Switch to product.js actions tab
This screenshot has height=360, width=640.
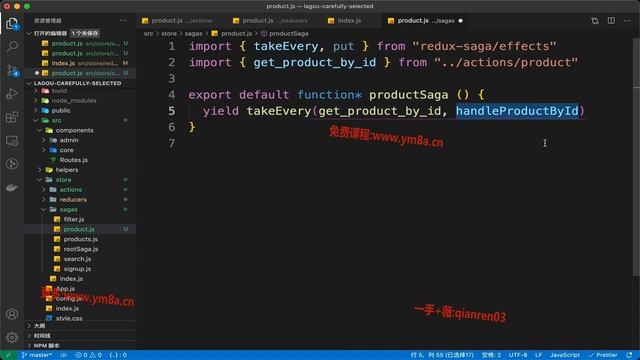click(x=178, y=20)
